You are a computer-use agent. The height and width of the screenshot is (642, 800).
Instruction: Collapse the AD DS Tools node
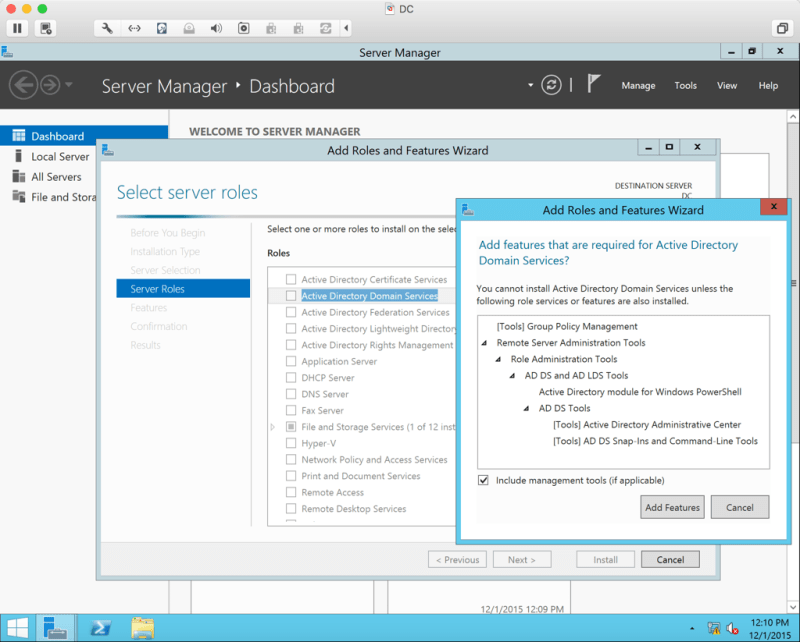527,408
